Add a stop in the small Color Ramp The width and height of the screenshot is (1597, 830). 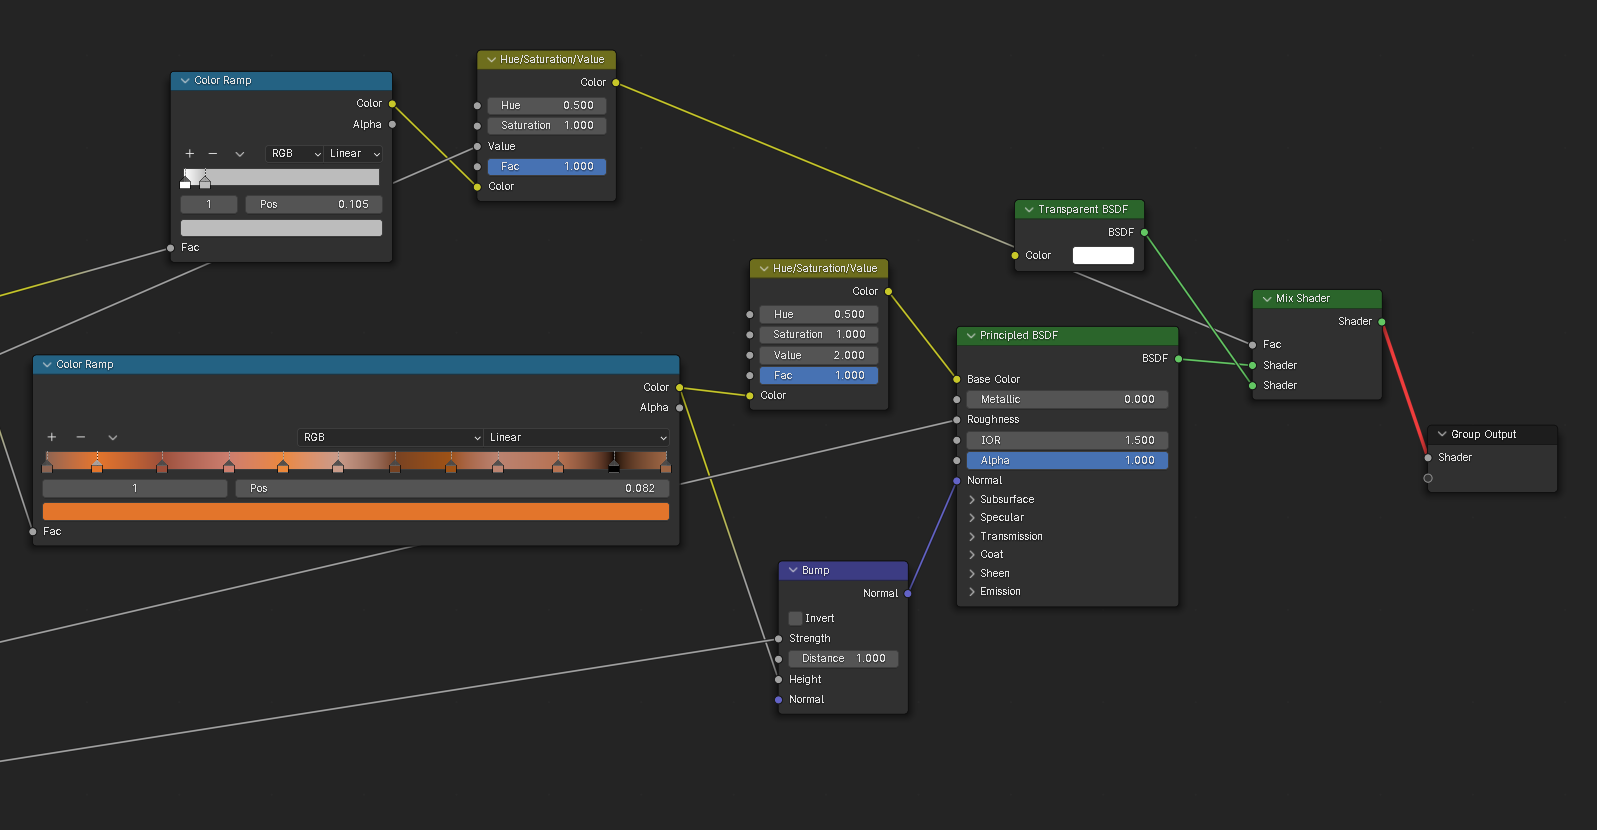point(189,154)
